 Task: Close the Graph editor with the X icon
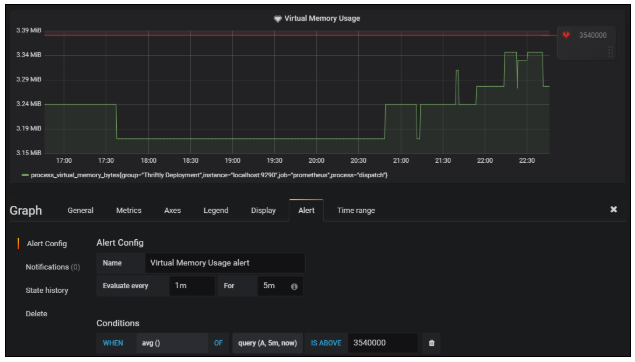coord(614,209)
